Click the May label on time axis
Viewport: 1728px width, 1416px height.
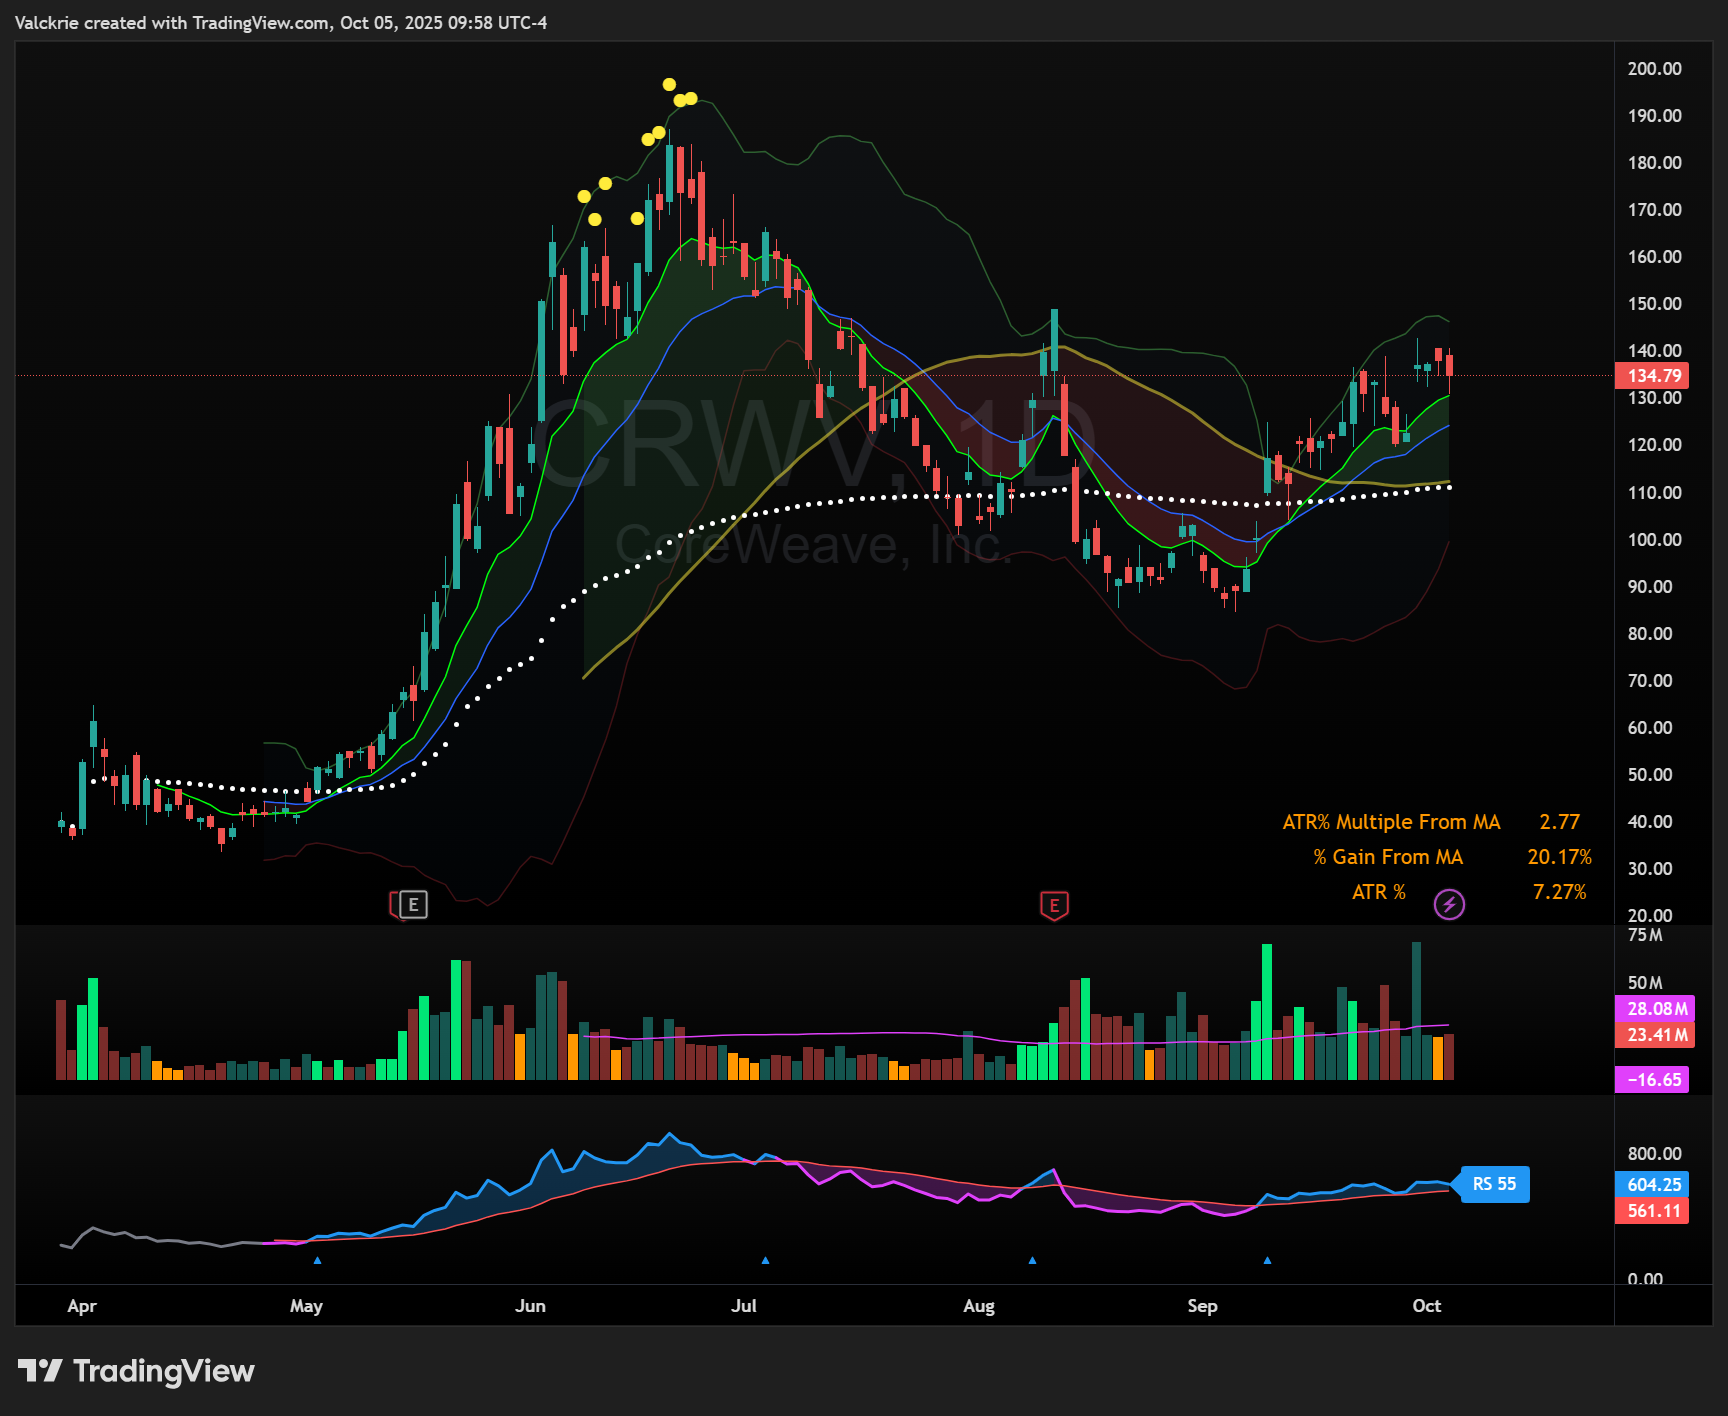coord(306,1306)
